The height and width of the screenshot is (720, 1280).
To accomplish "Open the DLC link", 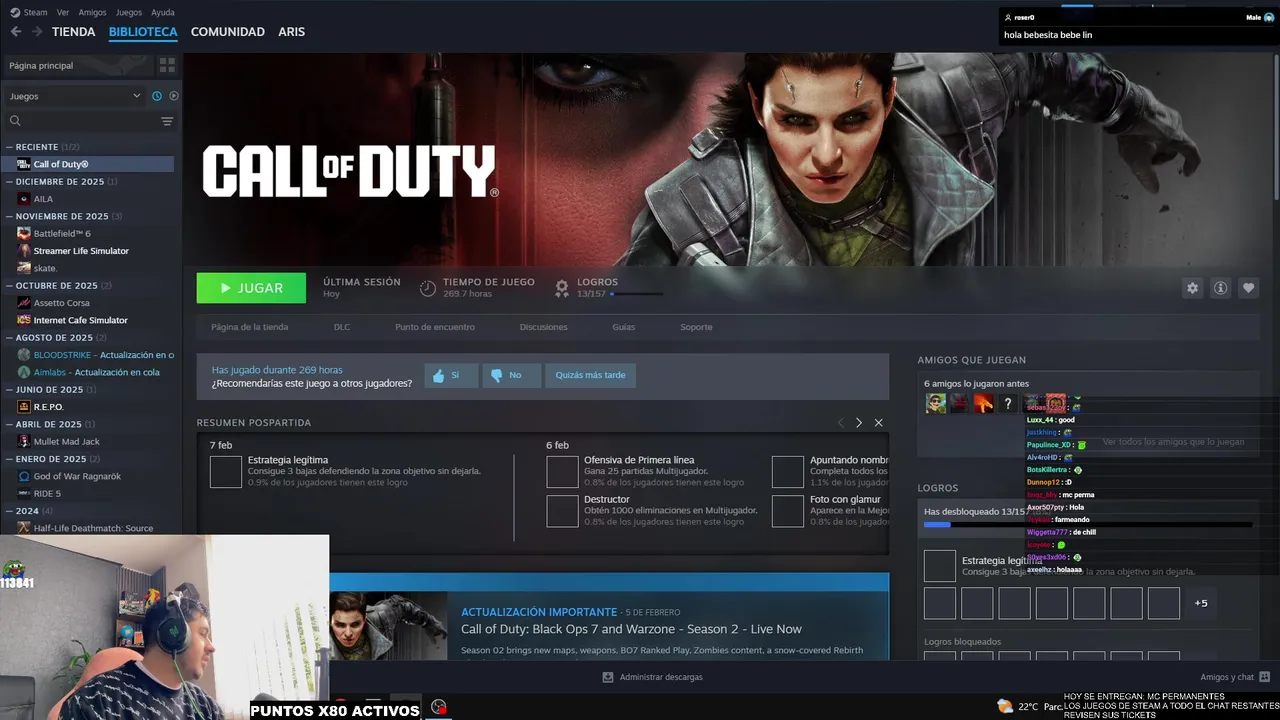I will pos(342,327).
